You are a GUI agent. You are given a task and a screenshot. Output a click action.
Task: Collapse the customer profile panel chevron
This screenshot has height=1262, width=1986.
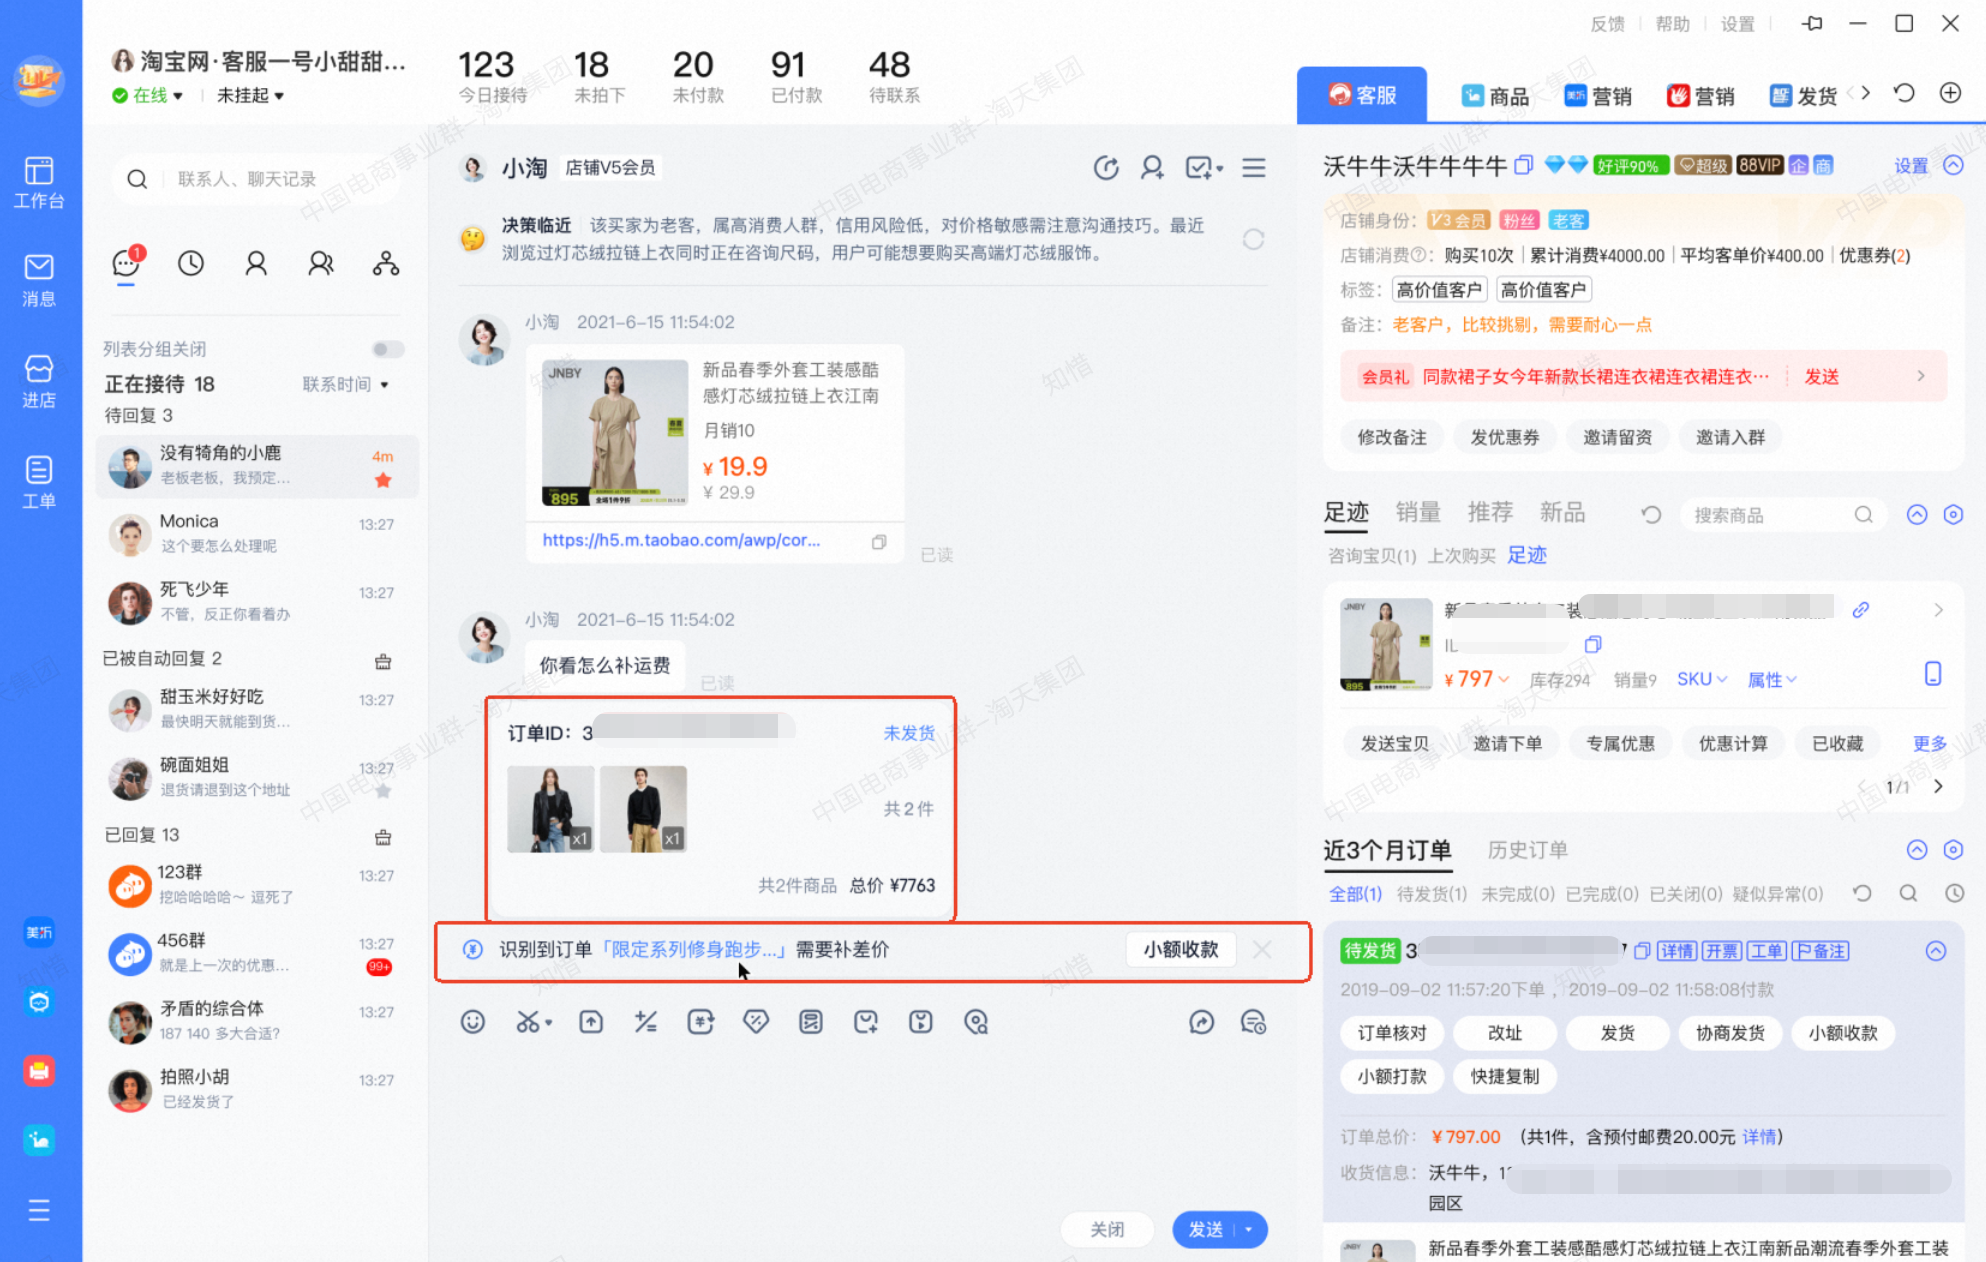pos(1953,165)
